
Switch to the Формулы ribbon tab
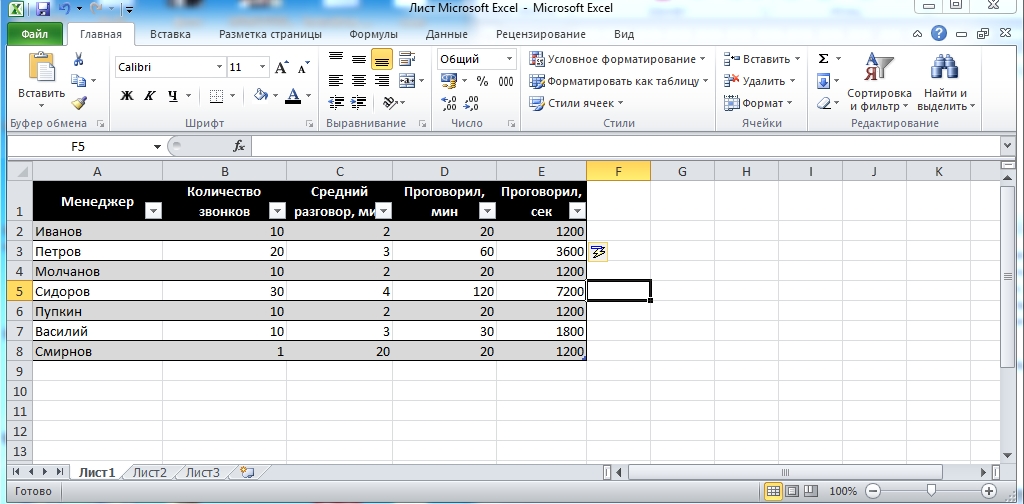(374, 34)
